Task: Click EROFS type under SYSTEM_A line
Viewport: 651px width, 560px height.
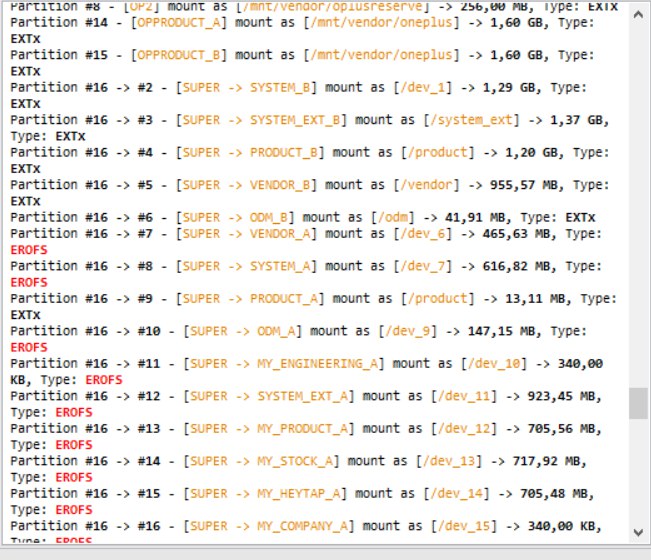Action: coord(29,282)
